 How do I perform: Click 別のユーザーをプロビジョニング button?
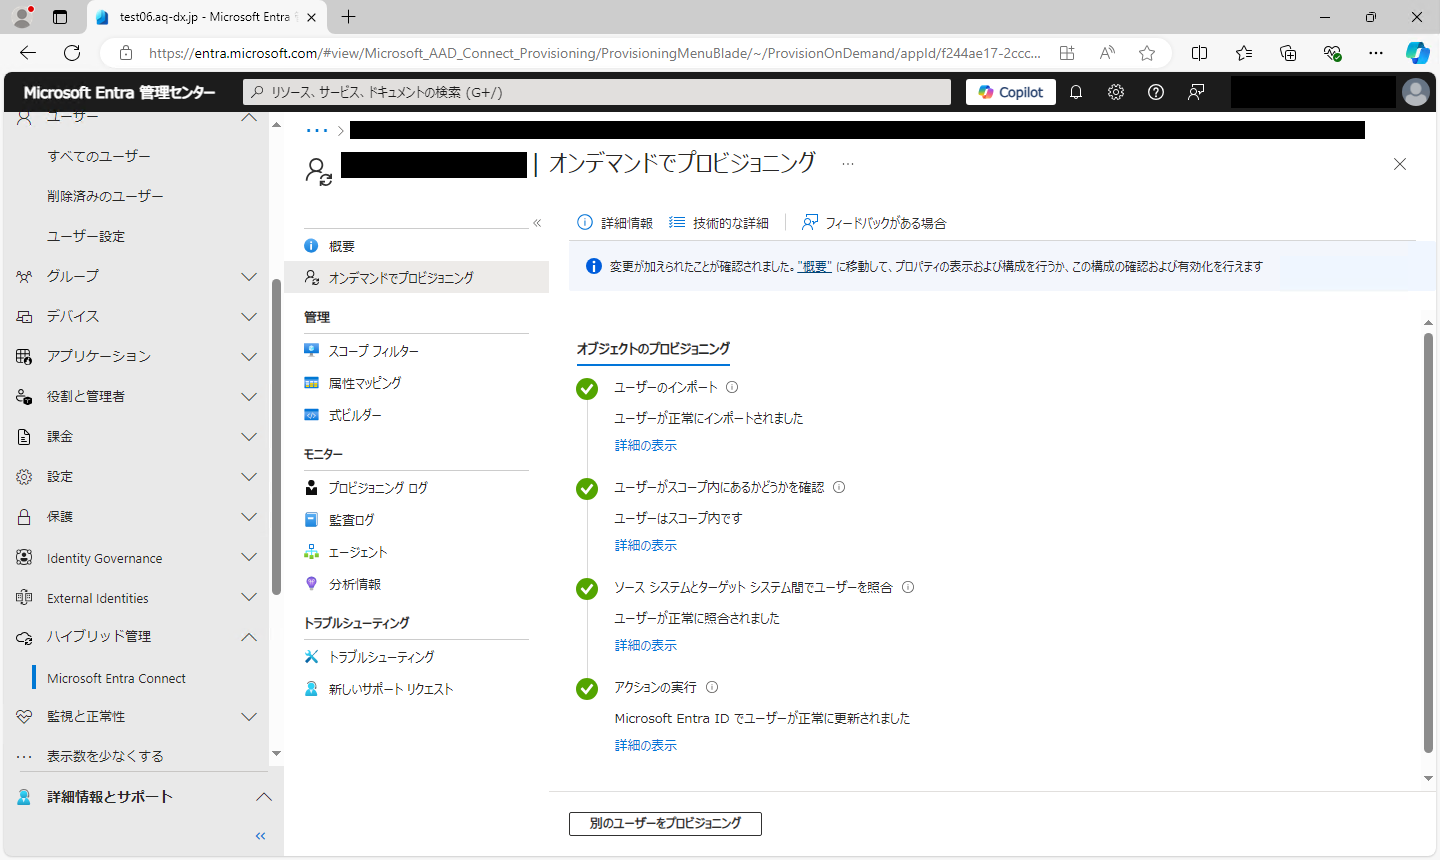pyautogui.click(x=665, y=823)
